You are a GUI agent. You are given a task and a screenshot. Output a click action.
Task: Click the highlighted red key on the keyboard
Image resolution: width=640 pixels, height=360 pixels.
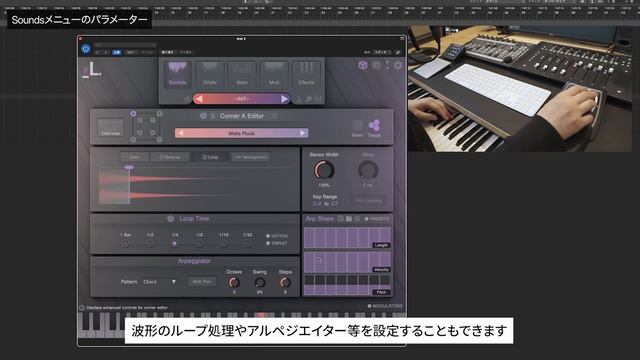(260, 315)
